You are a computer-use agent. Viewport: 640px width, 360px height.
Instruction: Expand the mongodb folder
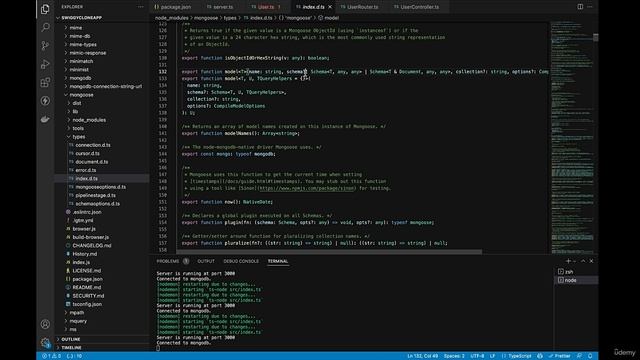(x=80, y=78)
